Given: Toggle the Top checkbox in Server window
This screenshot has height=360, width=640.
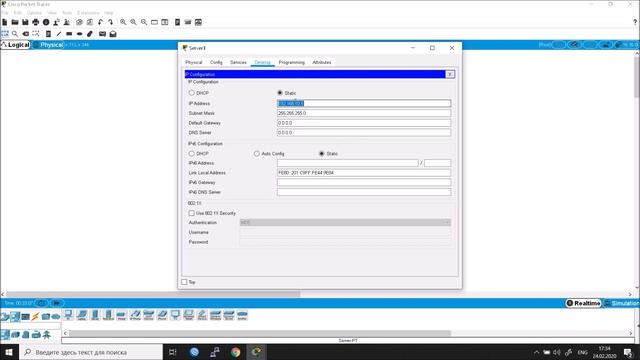Looking at the screenshot, I should [x=184, y=282].
